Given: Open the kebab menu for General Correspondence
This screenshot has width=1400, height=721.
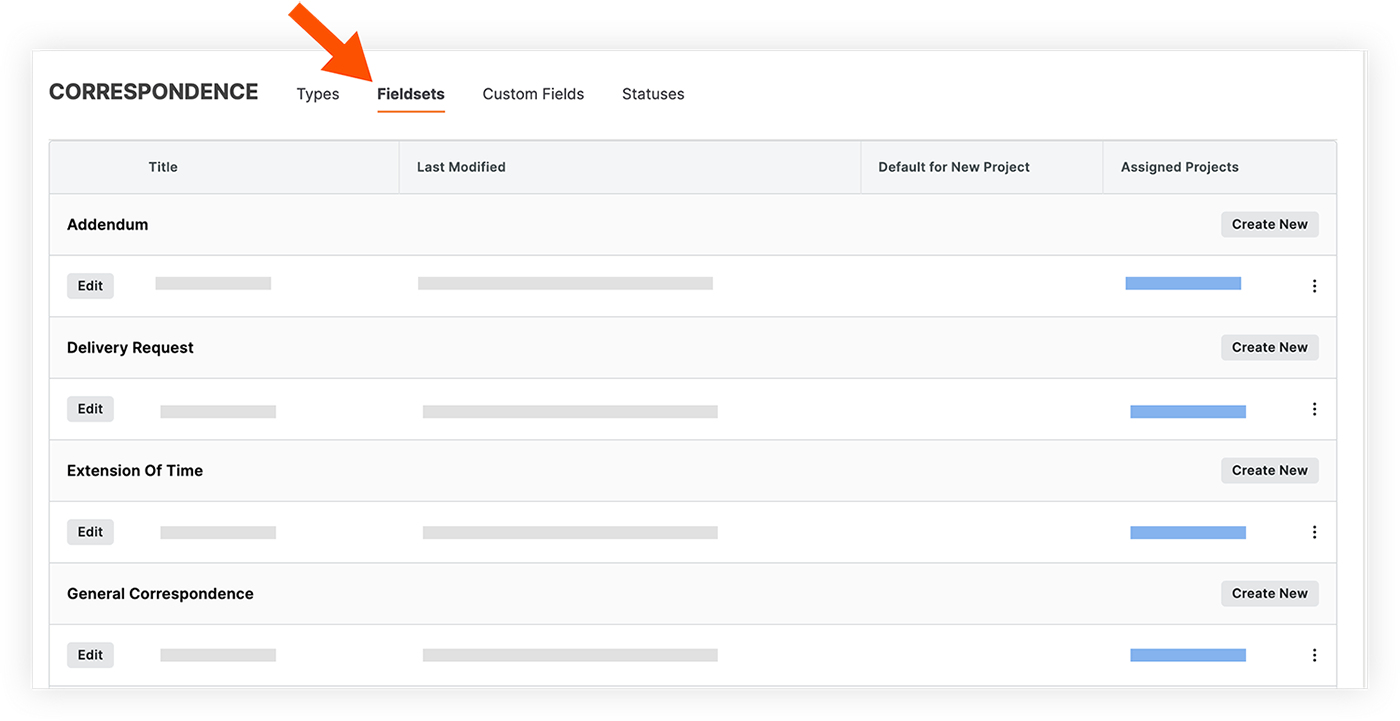Looking at the screenshot, I should click(x=1314, y=654).
